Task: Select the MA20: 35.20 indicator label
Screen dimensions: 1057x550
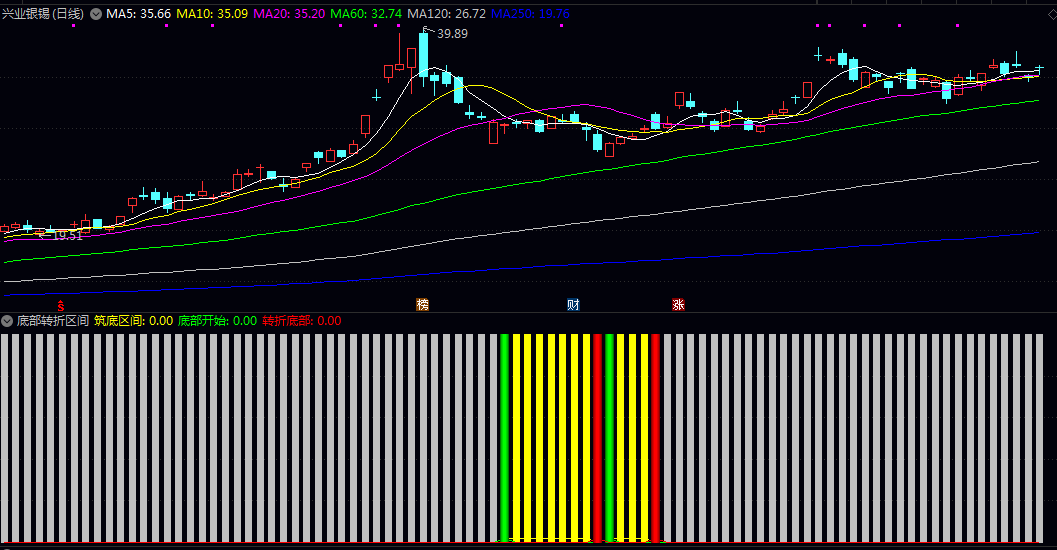Action: 289,13
